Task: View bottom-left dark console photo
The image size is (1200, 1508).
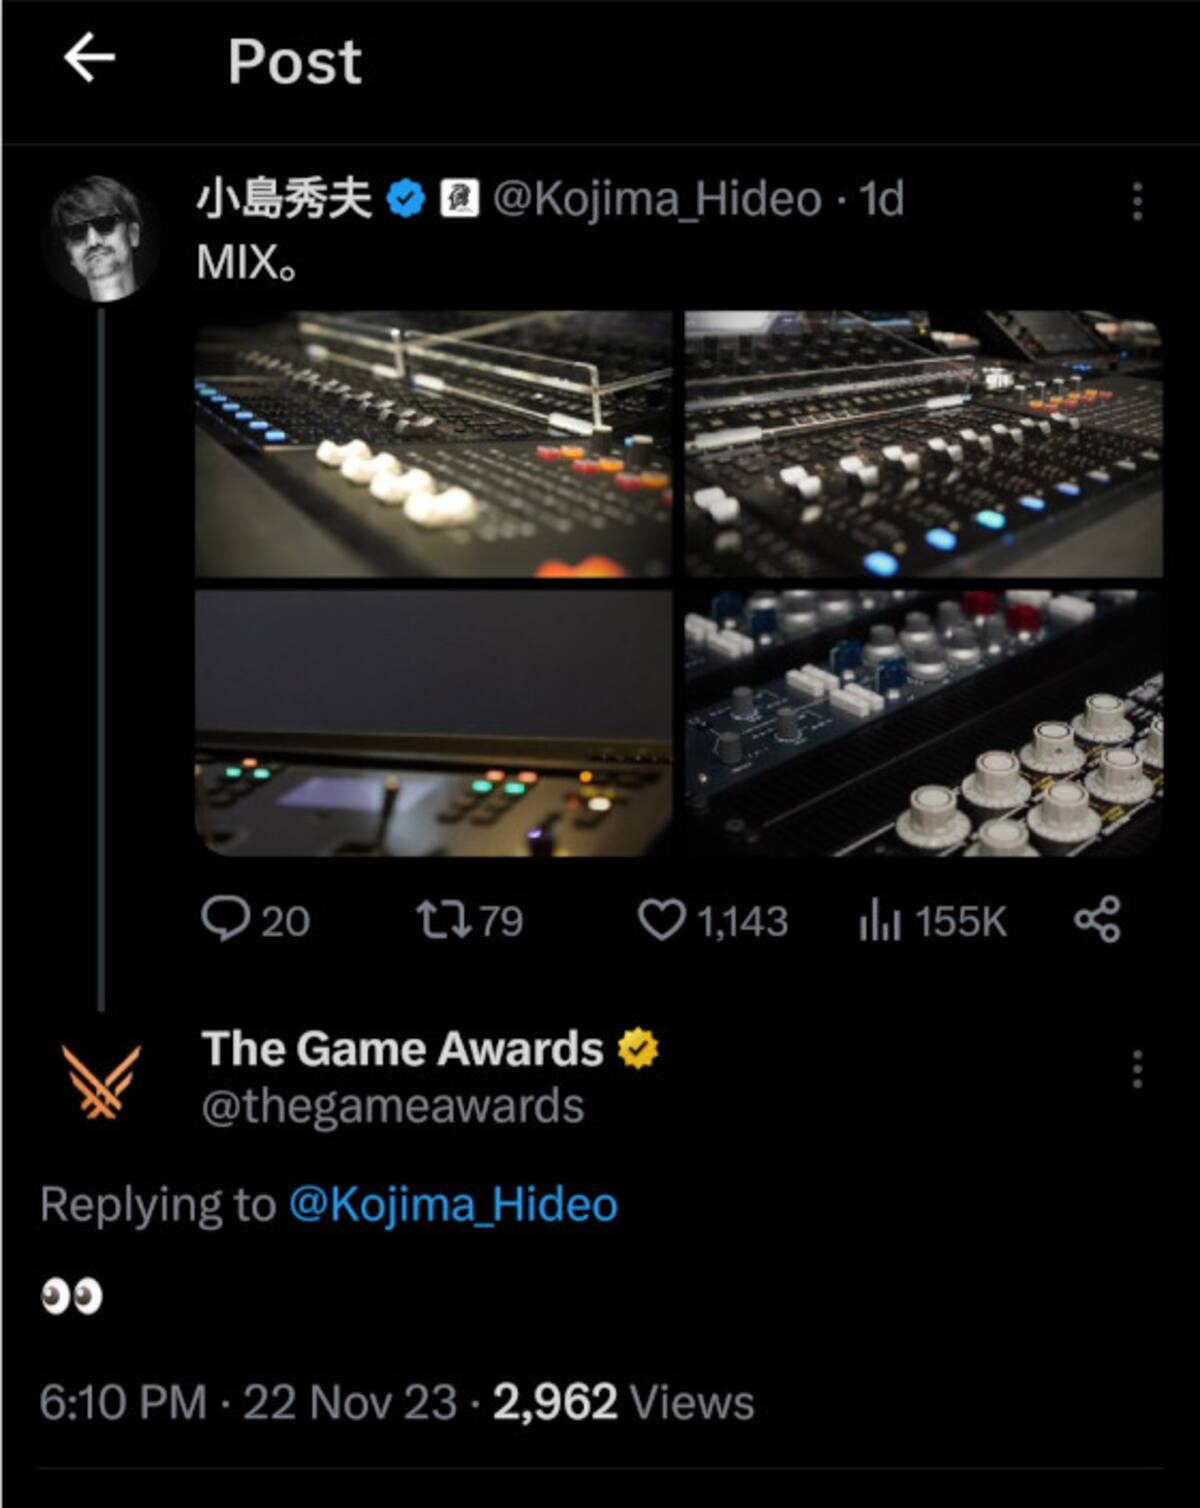Action: pos(433,723)
